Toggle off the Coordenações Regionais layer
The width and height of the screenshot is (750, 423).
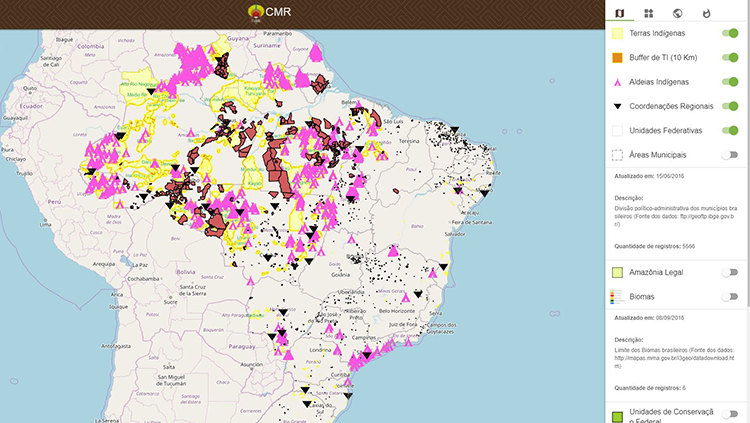(730, 106)
